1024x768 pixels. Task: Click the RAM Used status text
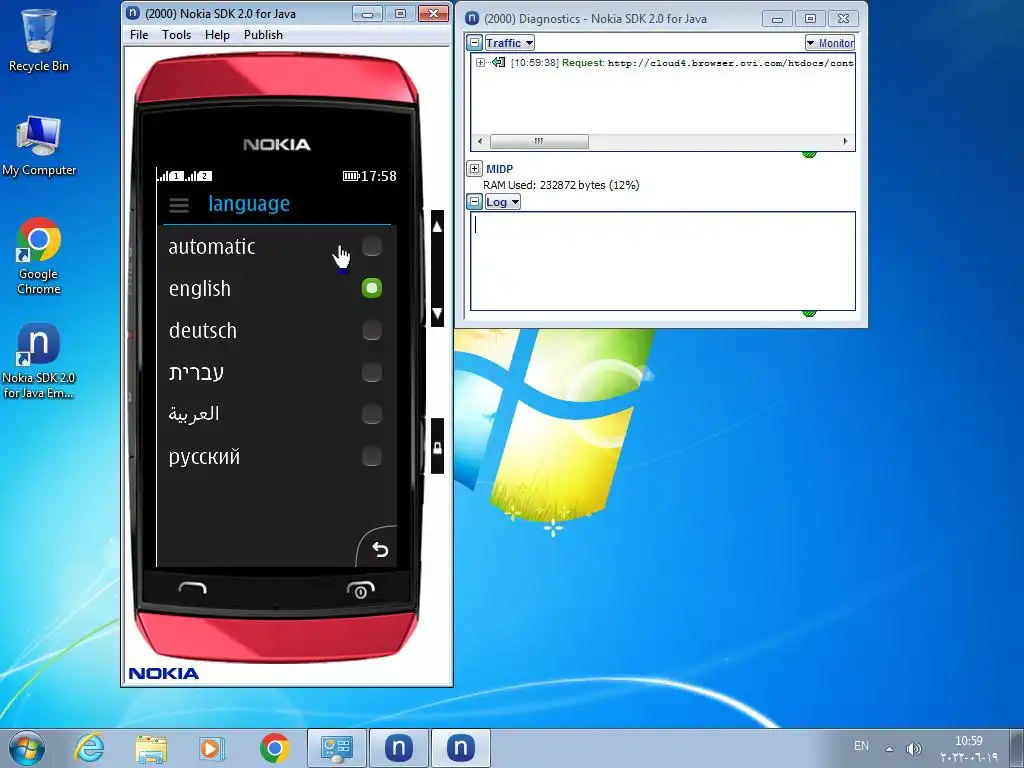(561, 185)
